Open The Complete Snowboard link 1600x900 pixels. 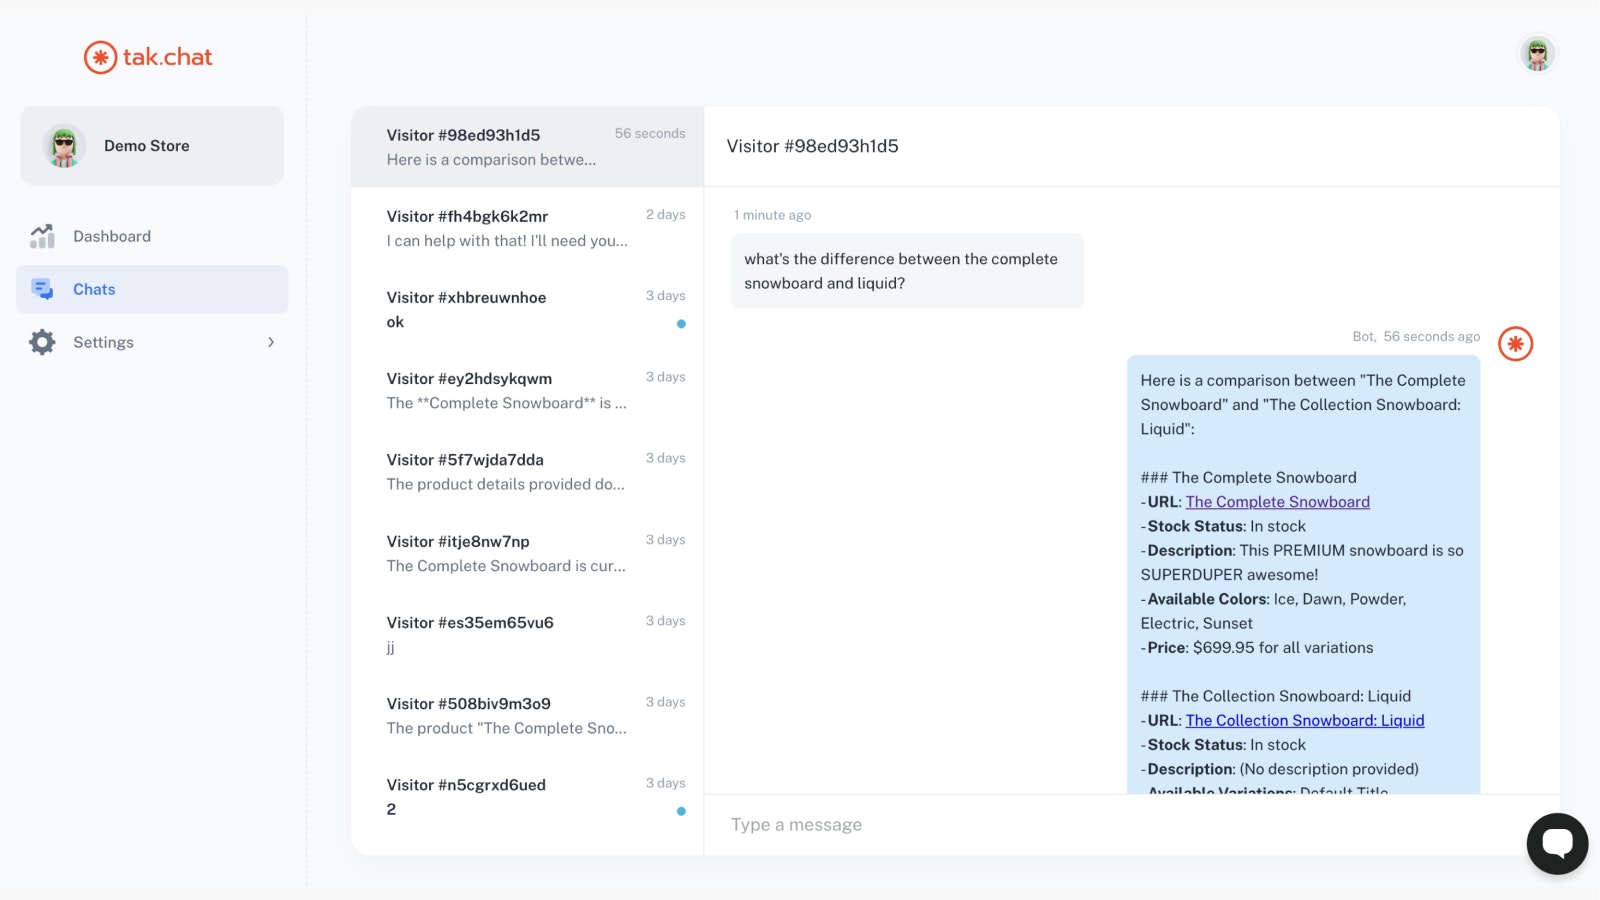pyautogui.click(x=1277, y=502)
